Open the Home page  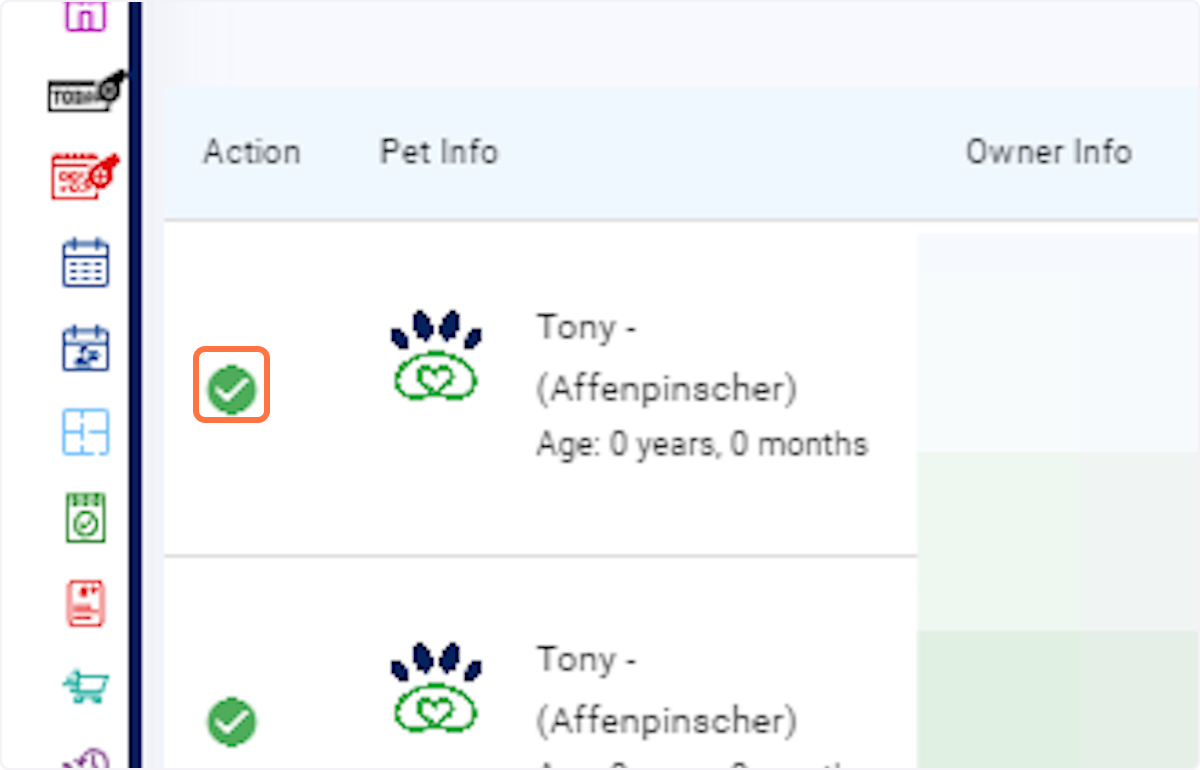click(x=85, y=15)
